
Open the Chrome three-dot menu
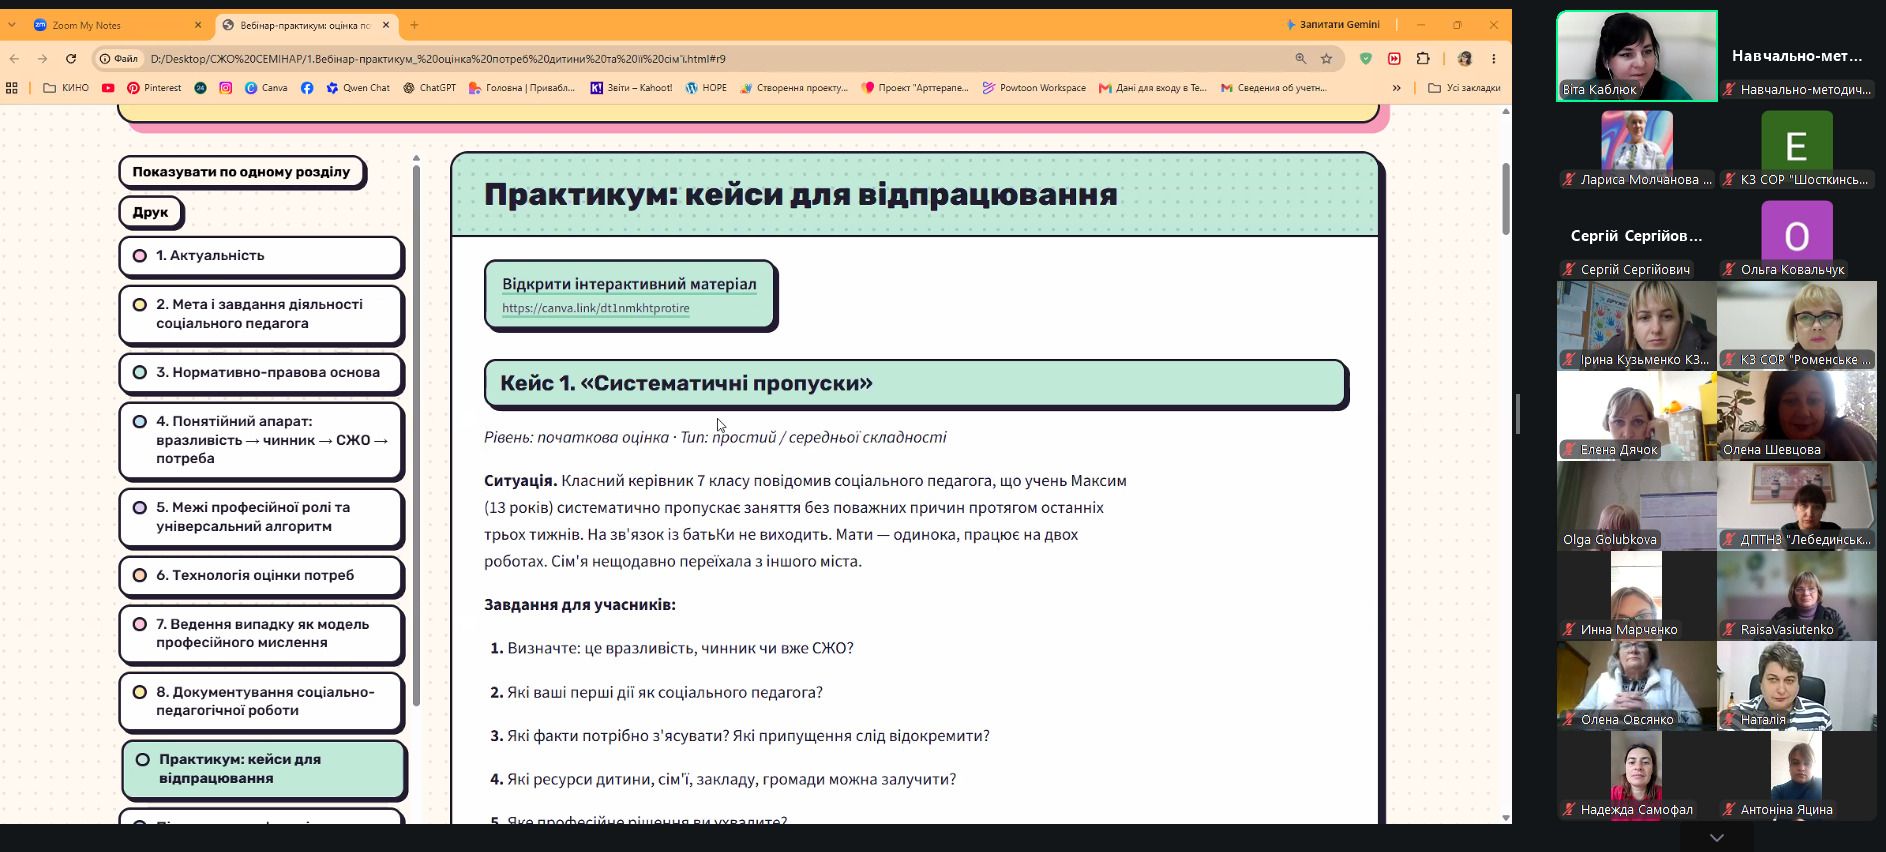click(1494, 59)
